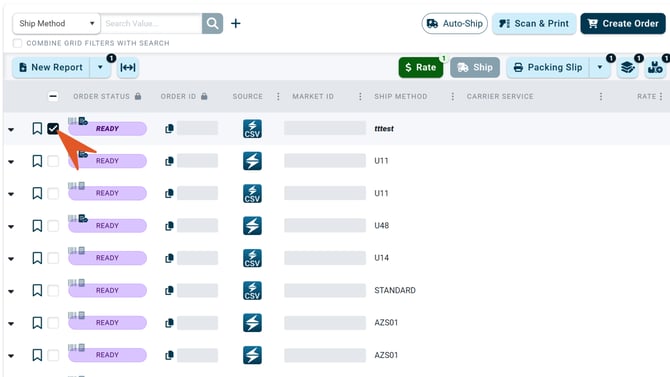This screenshot has height=377, width=670.
Task: Copy order ID of U48 row
Action: coord(169,226)
